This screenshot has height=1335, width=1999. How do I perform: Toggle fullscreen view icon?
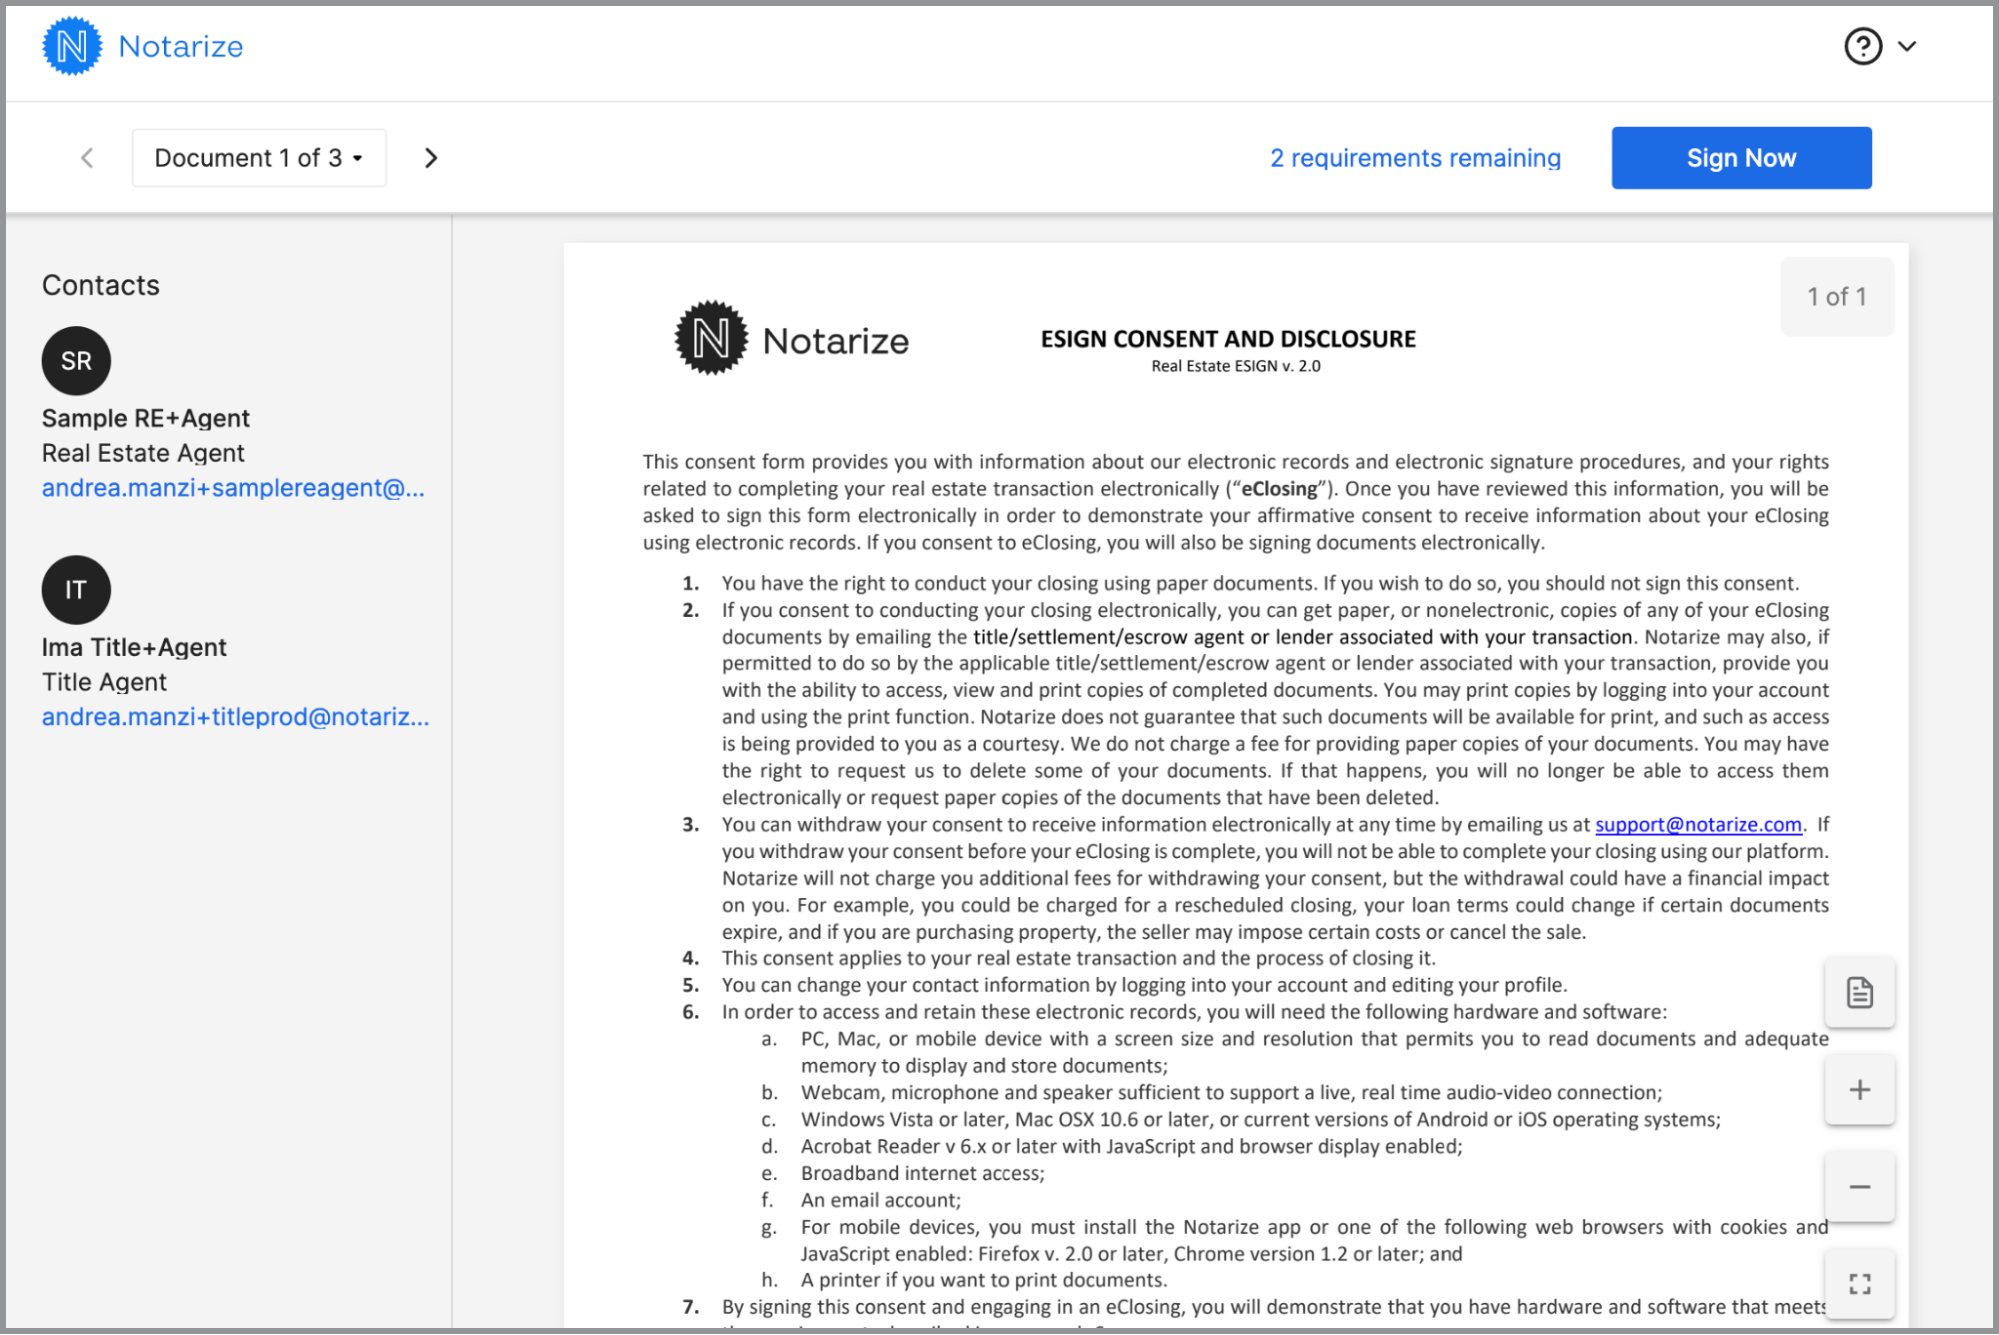(x=1859, y=1284)
